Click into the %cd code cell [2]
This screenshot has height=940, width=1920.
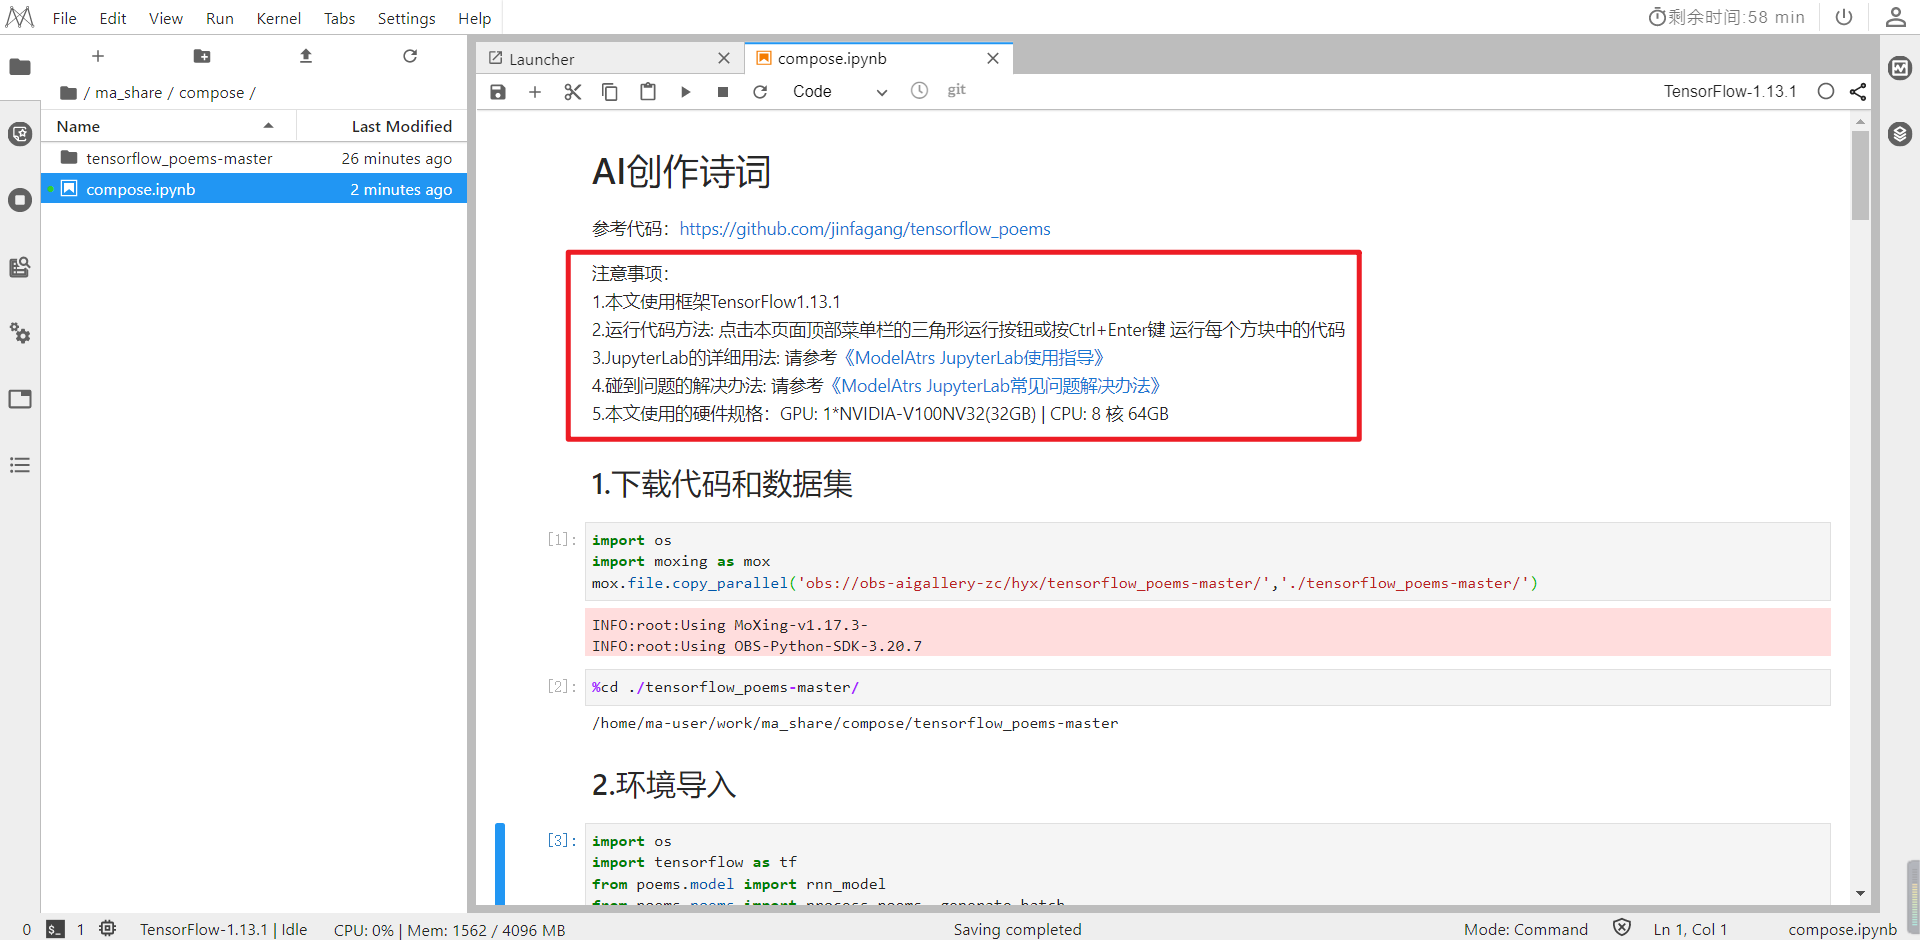[x=1207, y=687]
